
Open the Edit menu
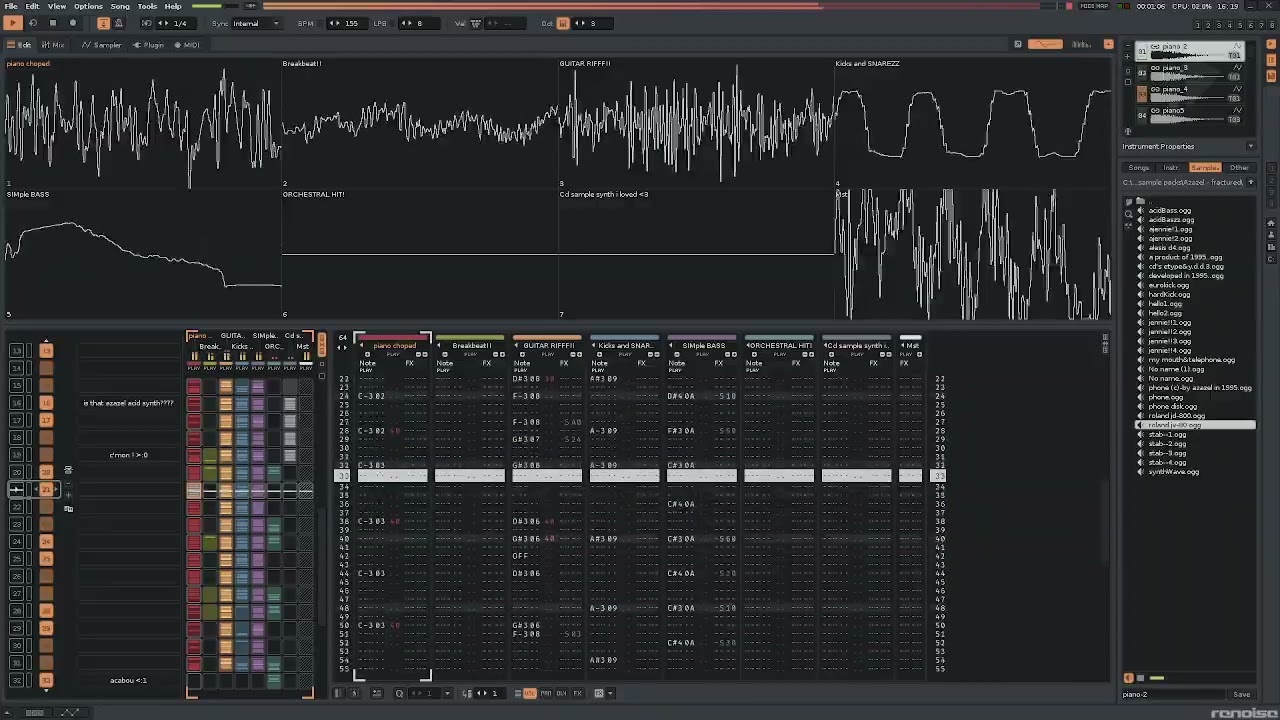tap(33, 6)
